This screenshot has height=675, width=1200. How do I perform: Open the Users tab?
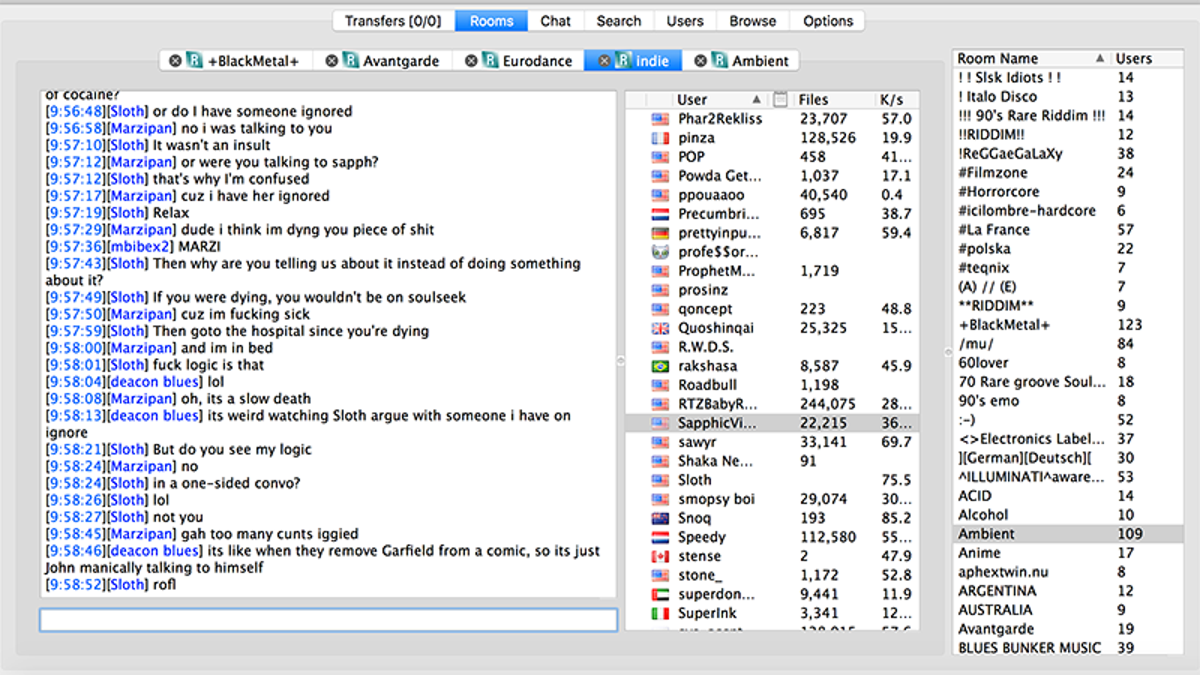[685, 20]
